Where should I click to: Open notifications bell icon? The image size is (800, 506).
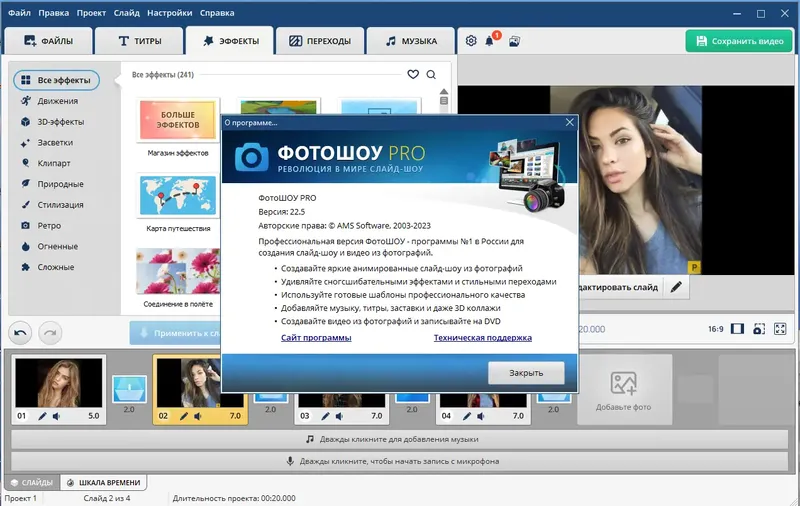click(x=489, y=41)
